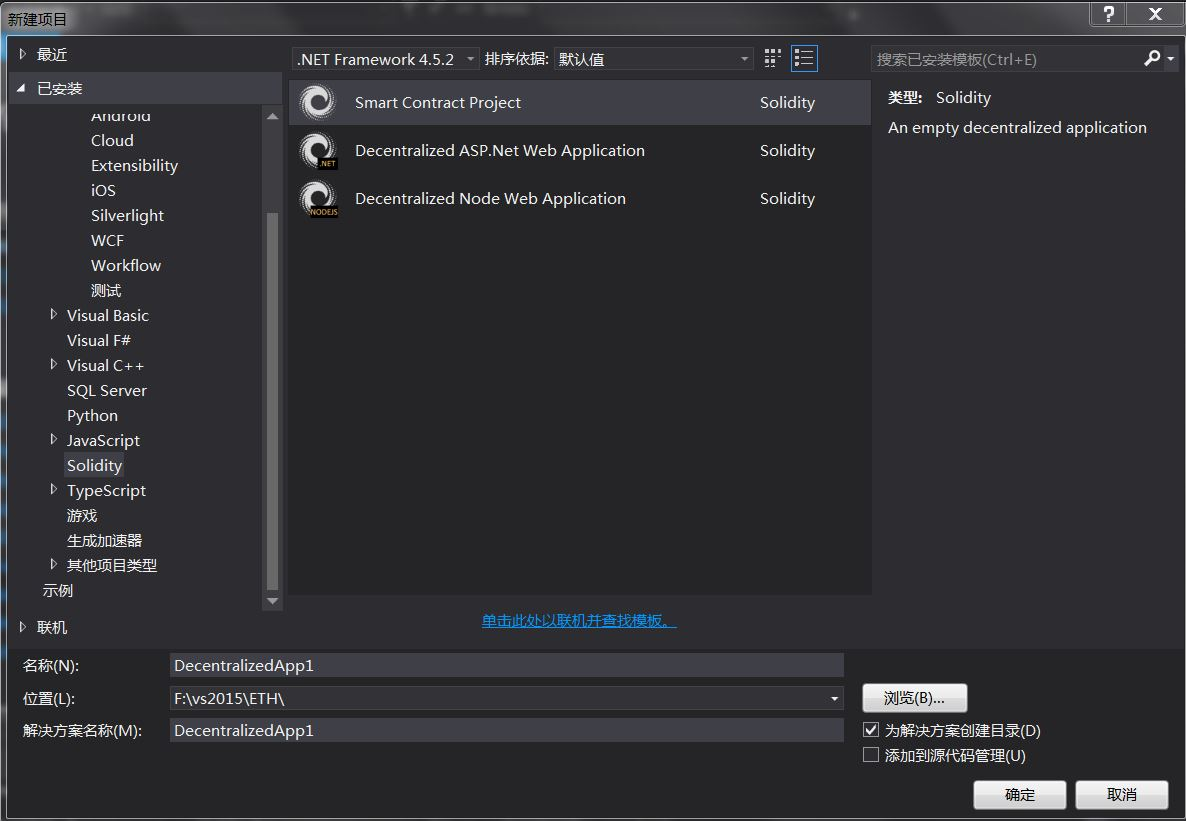Select the Decentralized Node Web Application icon

[318, 199]
